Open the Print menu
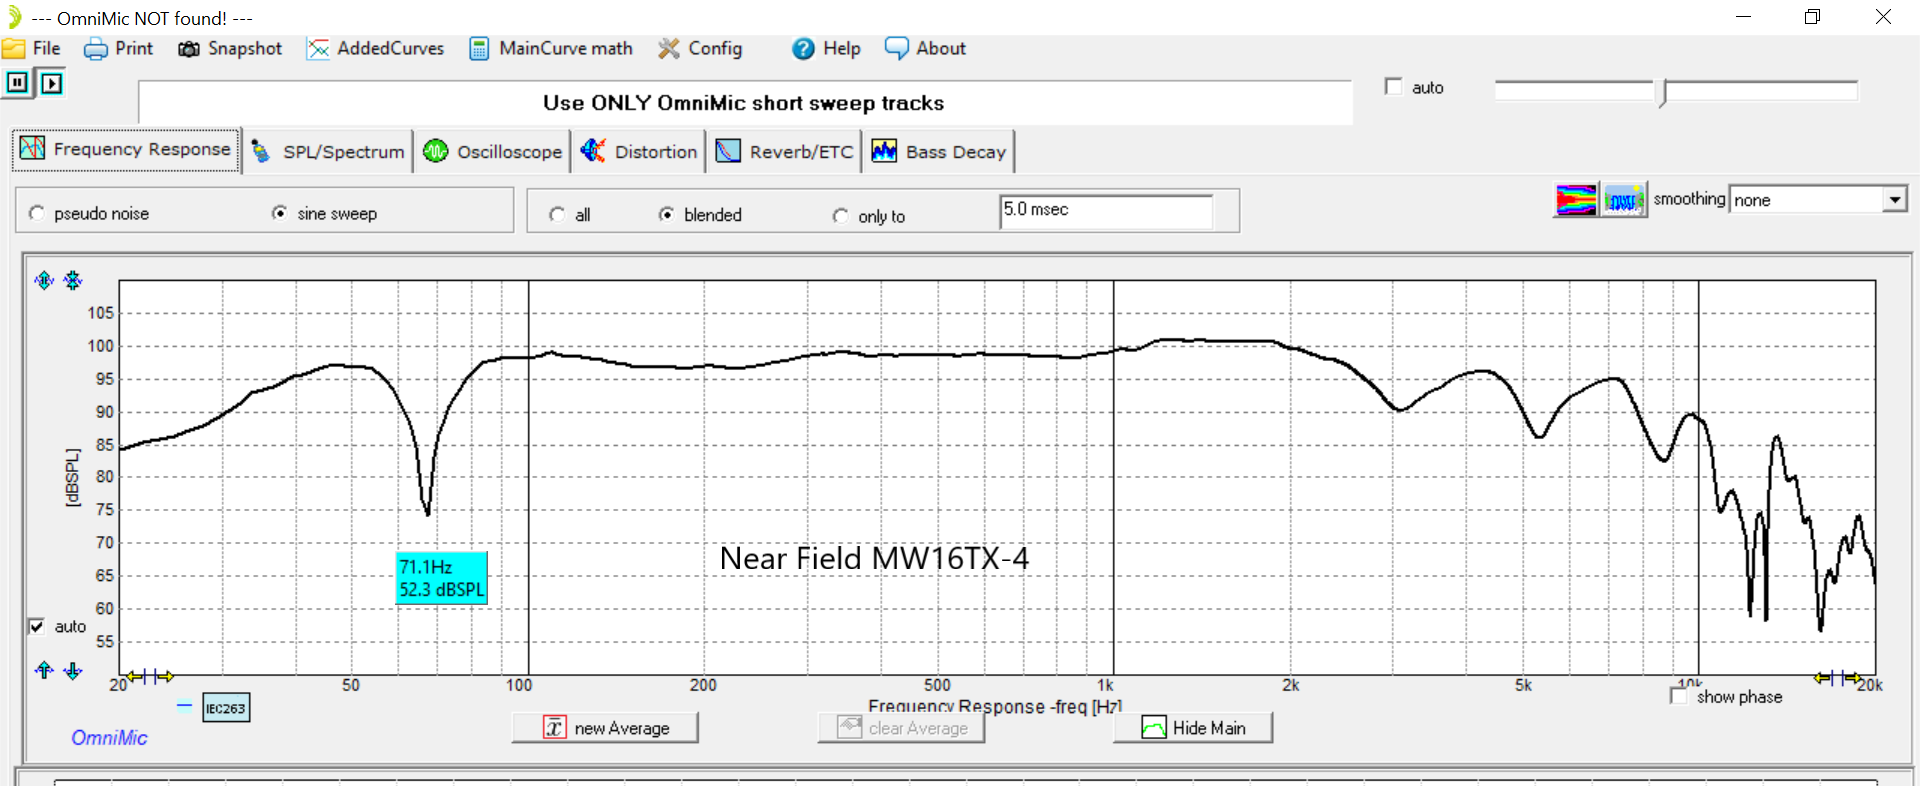 click(x=119, y=48)
